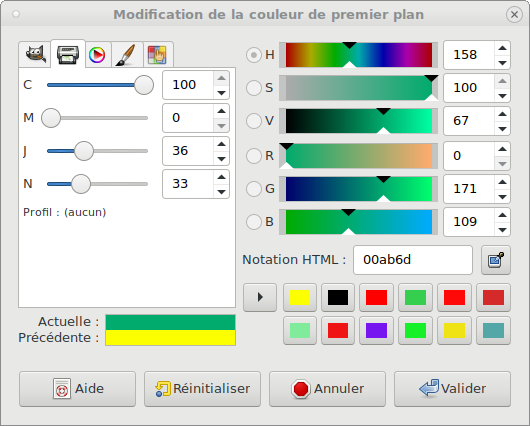
Task: Select the B blue radio button
Action: pyautogui.click(x=254, y=222)
